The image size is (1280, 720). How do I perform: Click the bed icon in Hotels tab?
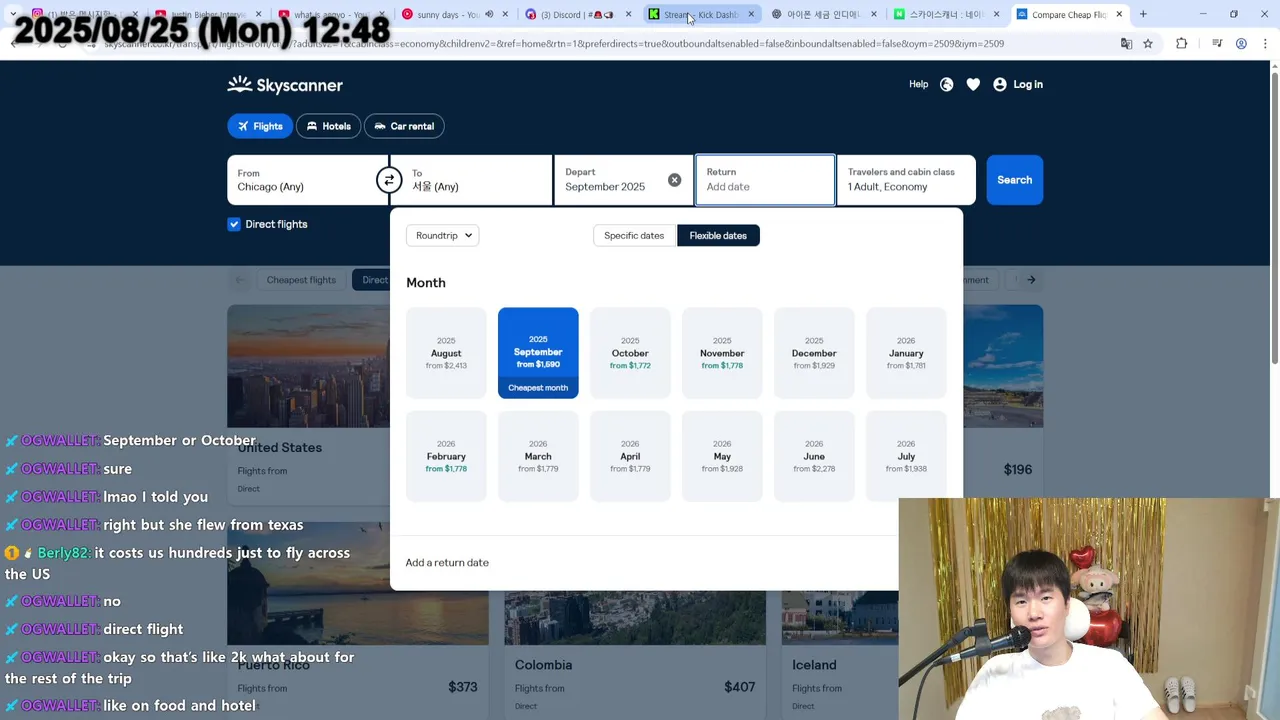(x=312, y=126)
